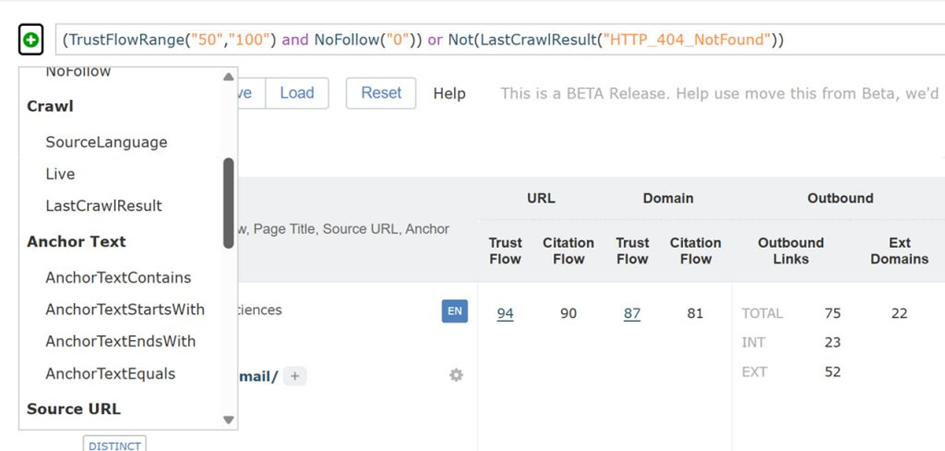Select the AnchorTextEndsWith option
This screenshot has height=451, width=945.
tap(120, 342)
